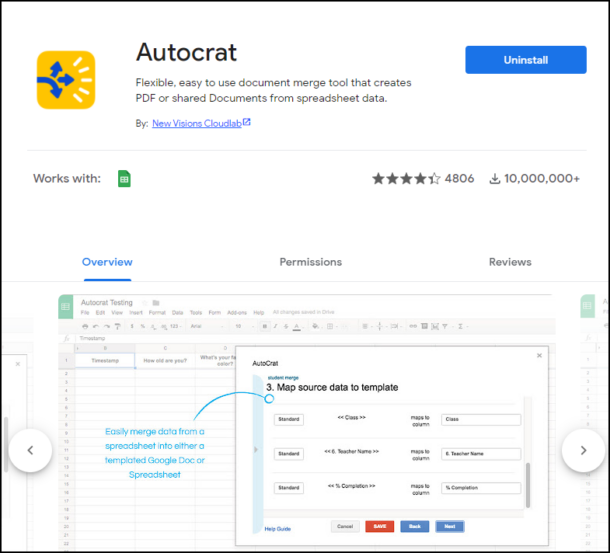This screenshot has height=553, width=610.
Task: Click the red SAVE button in dialog
Action: [379, 526]
